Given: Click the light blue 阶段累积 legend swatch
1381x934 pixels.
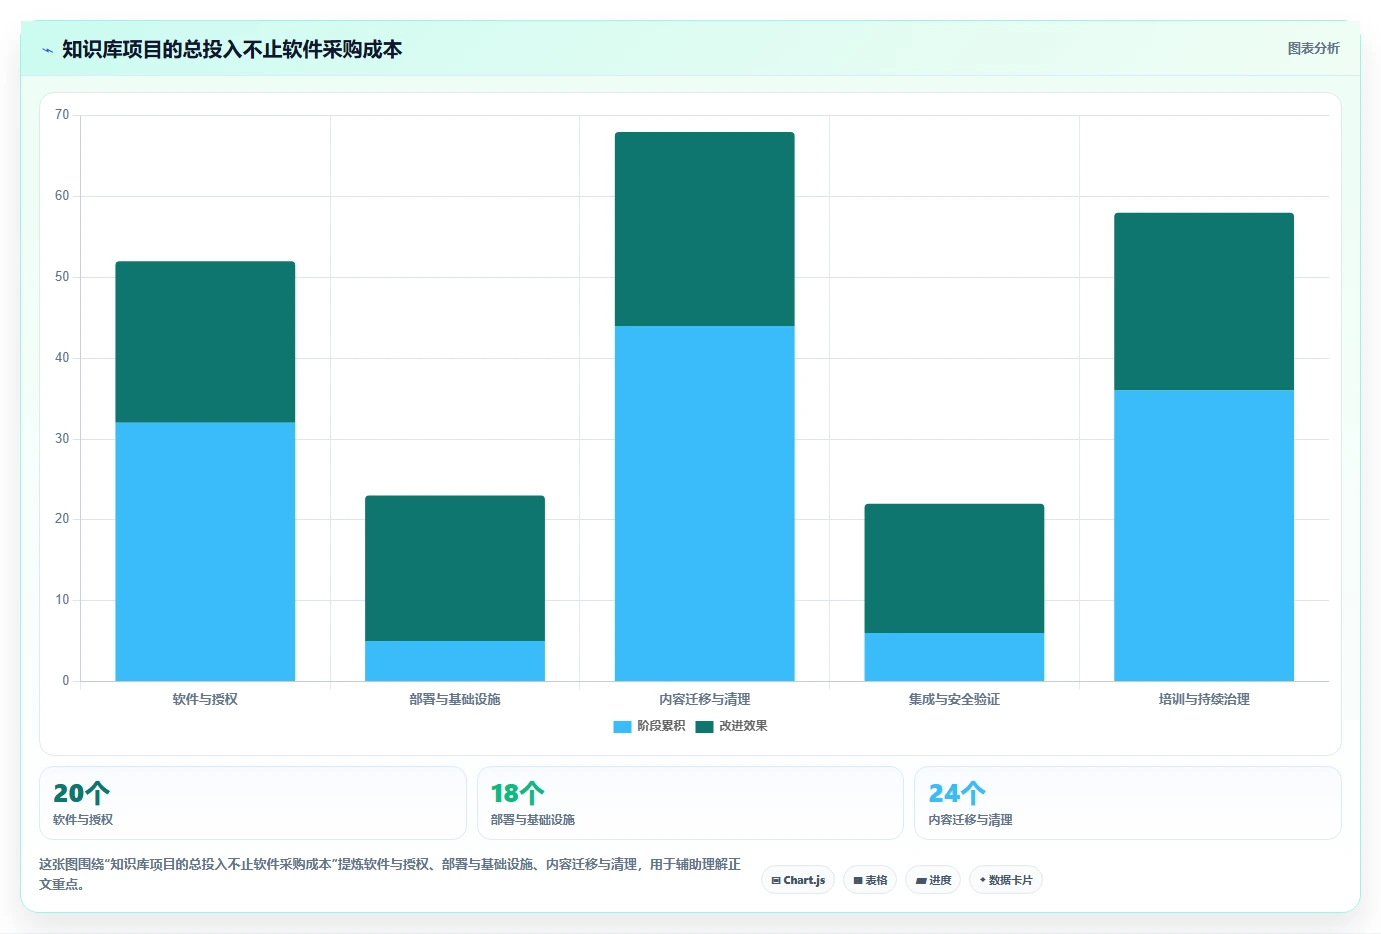Looking at the screenshot, I should (622, 727).
